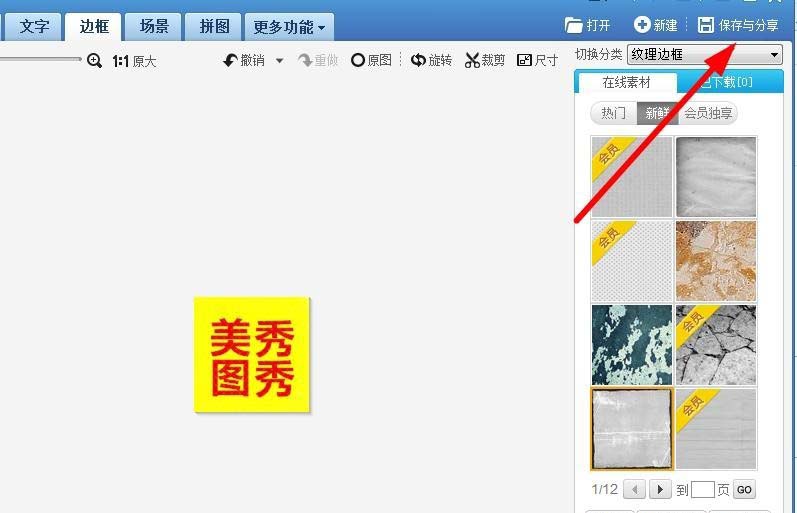Screen dimensions: 797x513
Task: Select the 热门 filter
Action: tap(614, 113)
